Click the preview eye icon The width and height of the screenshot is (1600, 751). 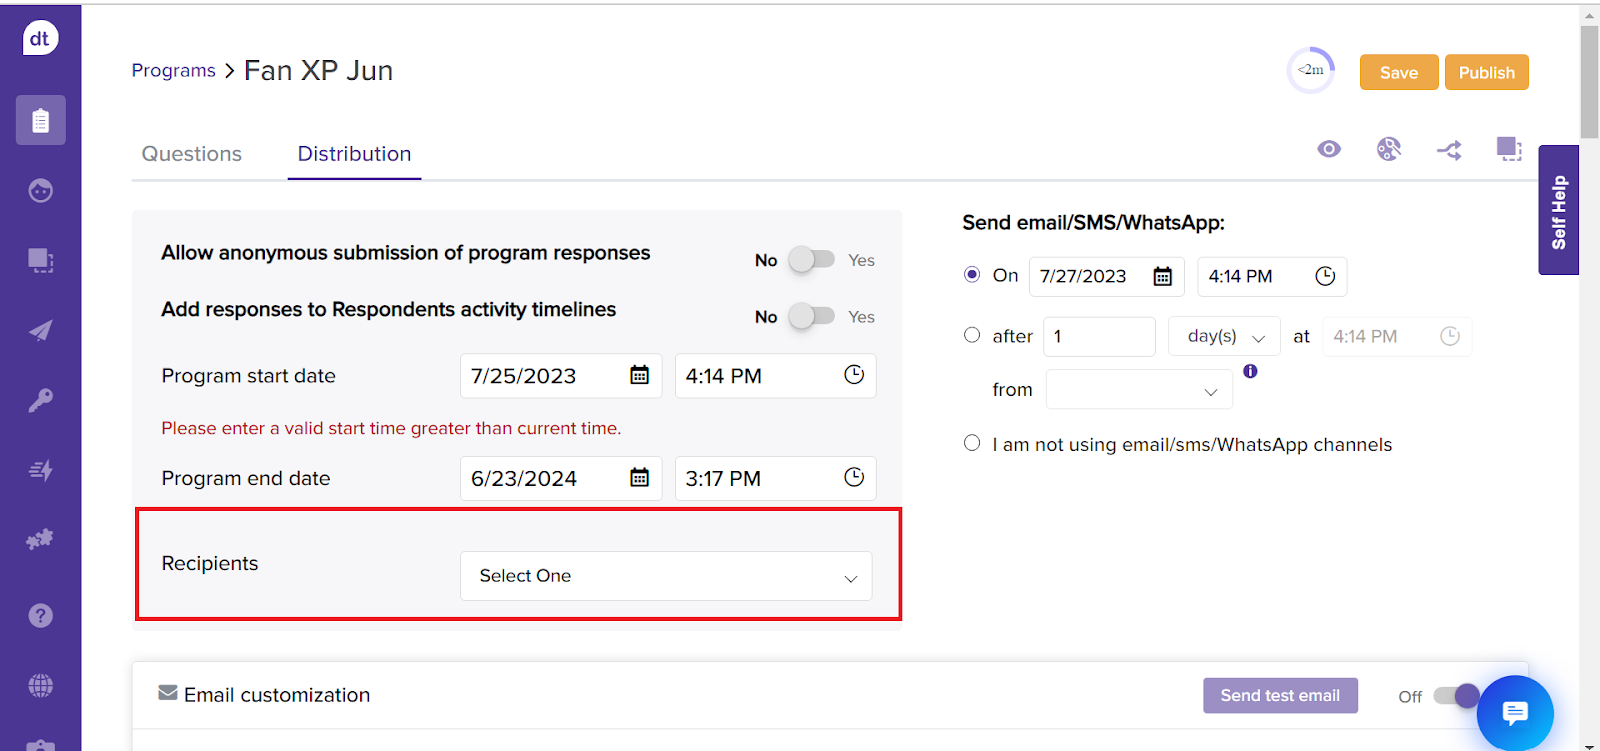tap(1328, 149)
